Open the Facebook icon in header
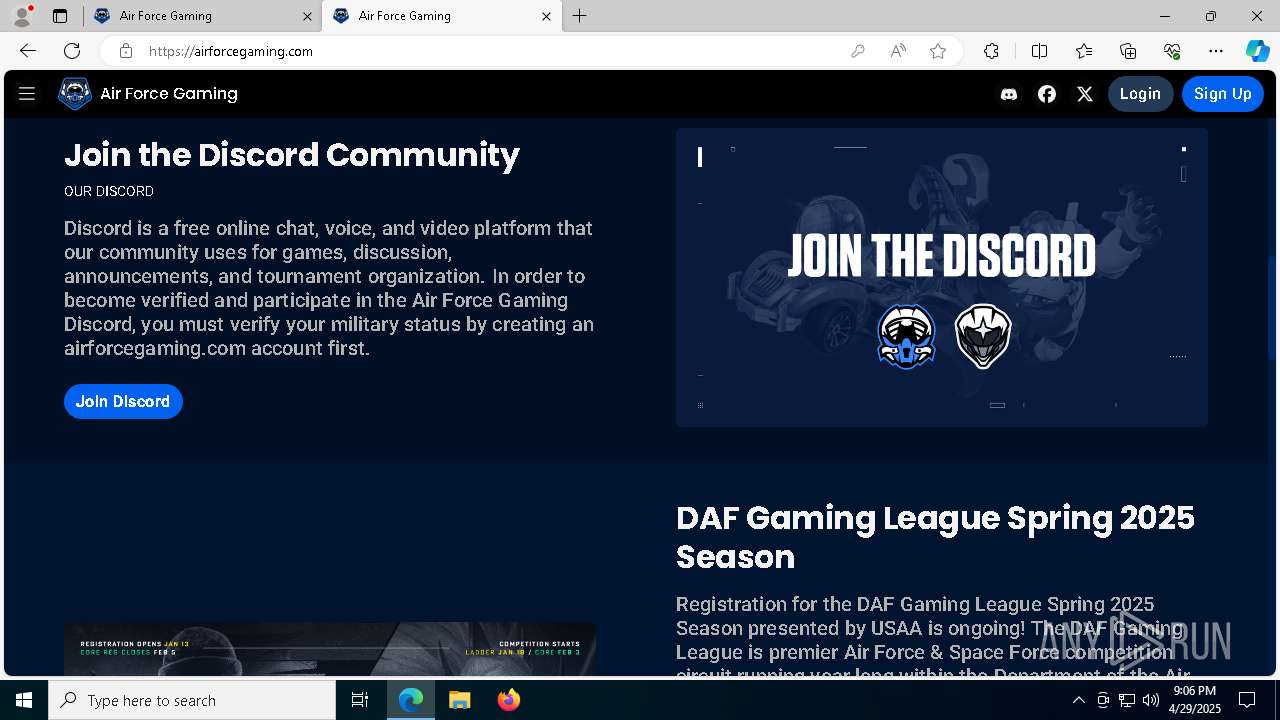1280x720 pixels. click(1047, 94)
